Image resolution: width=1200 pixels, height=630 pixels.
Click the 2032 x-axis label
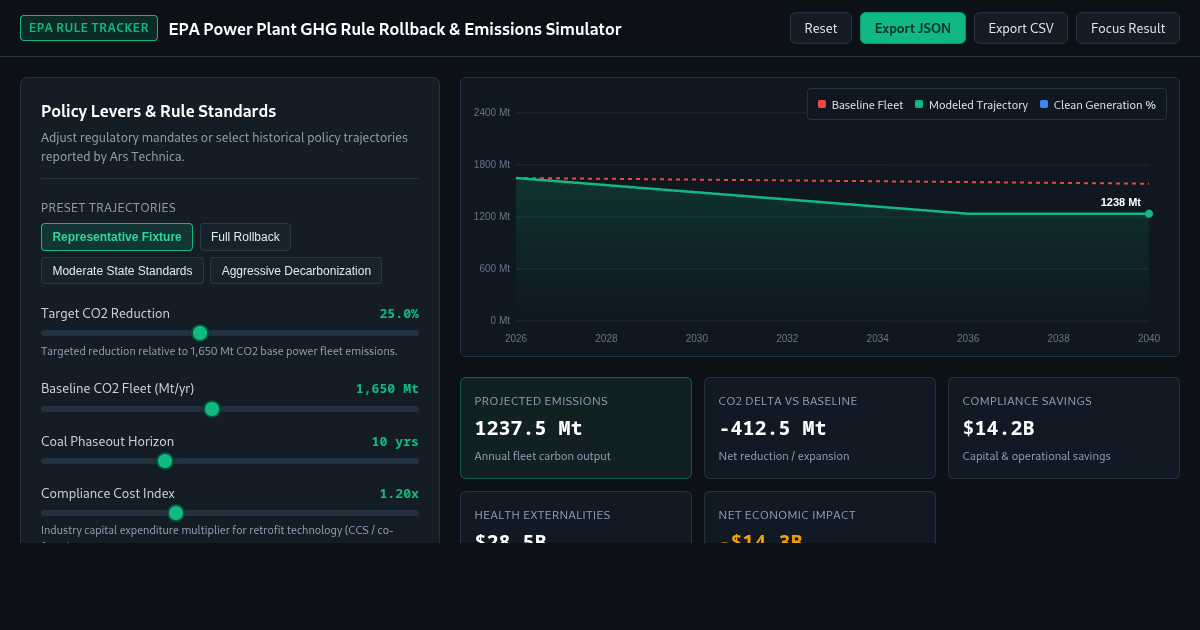787,338
